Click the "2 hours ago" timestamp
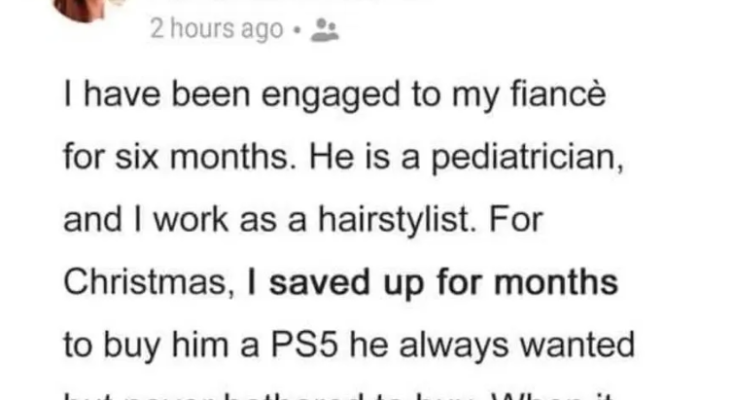Viewport: 735px width, 400px height. 216,31
